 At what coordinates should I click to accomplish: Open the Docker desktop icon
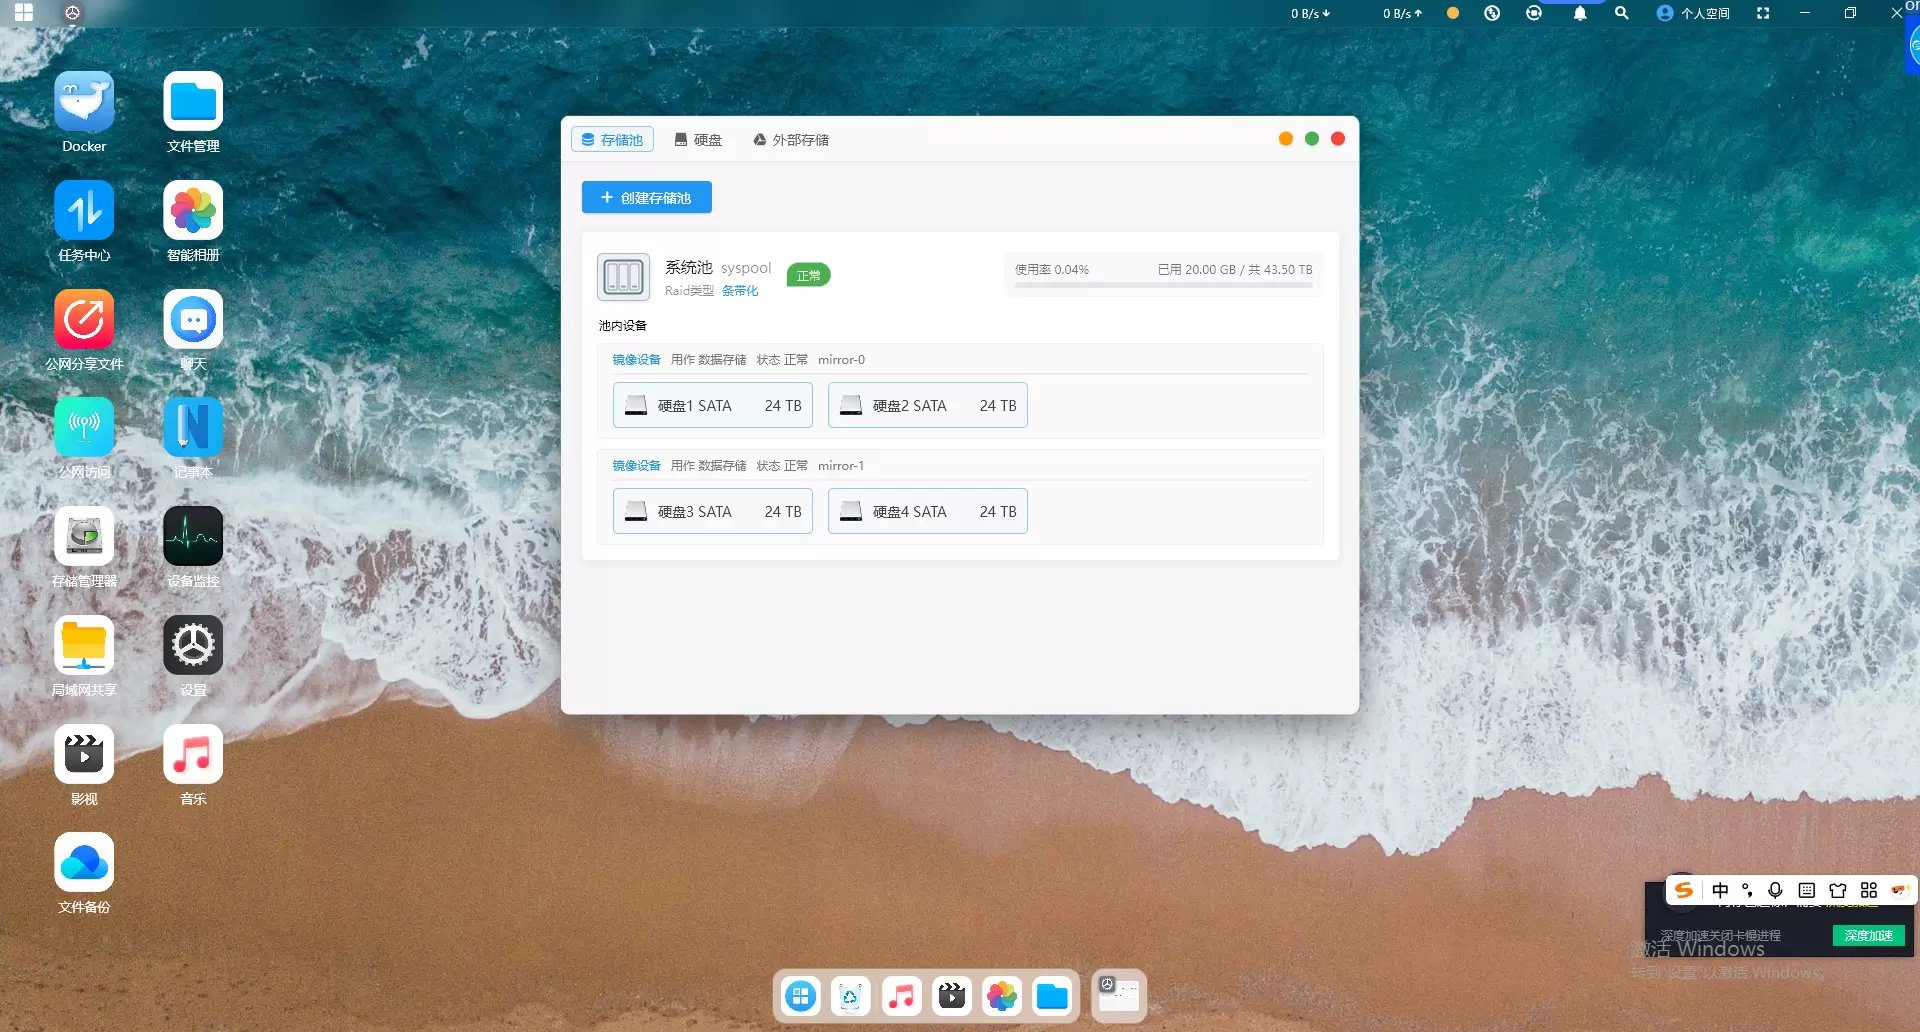point(84,102)
